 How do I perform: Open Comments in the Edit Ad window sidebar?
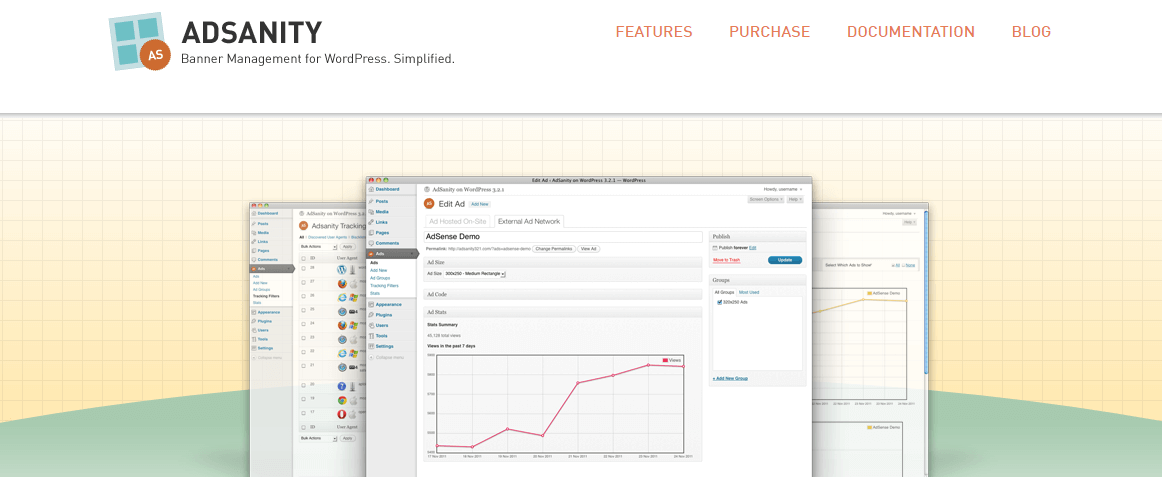(x=387, y=243)
